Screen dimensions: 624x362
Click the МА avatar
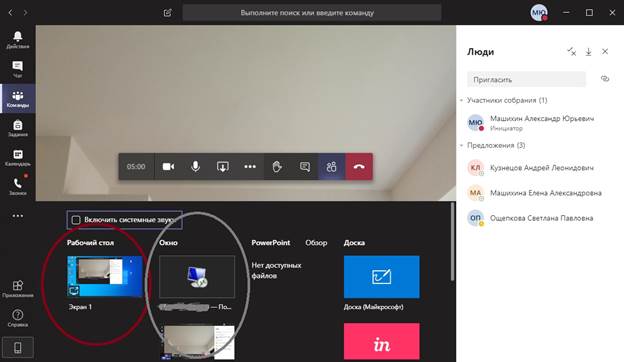(476, 193)
